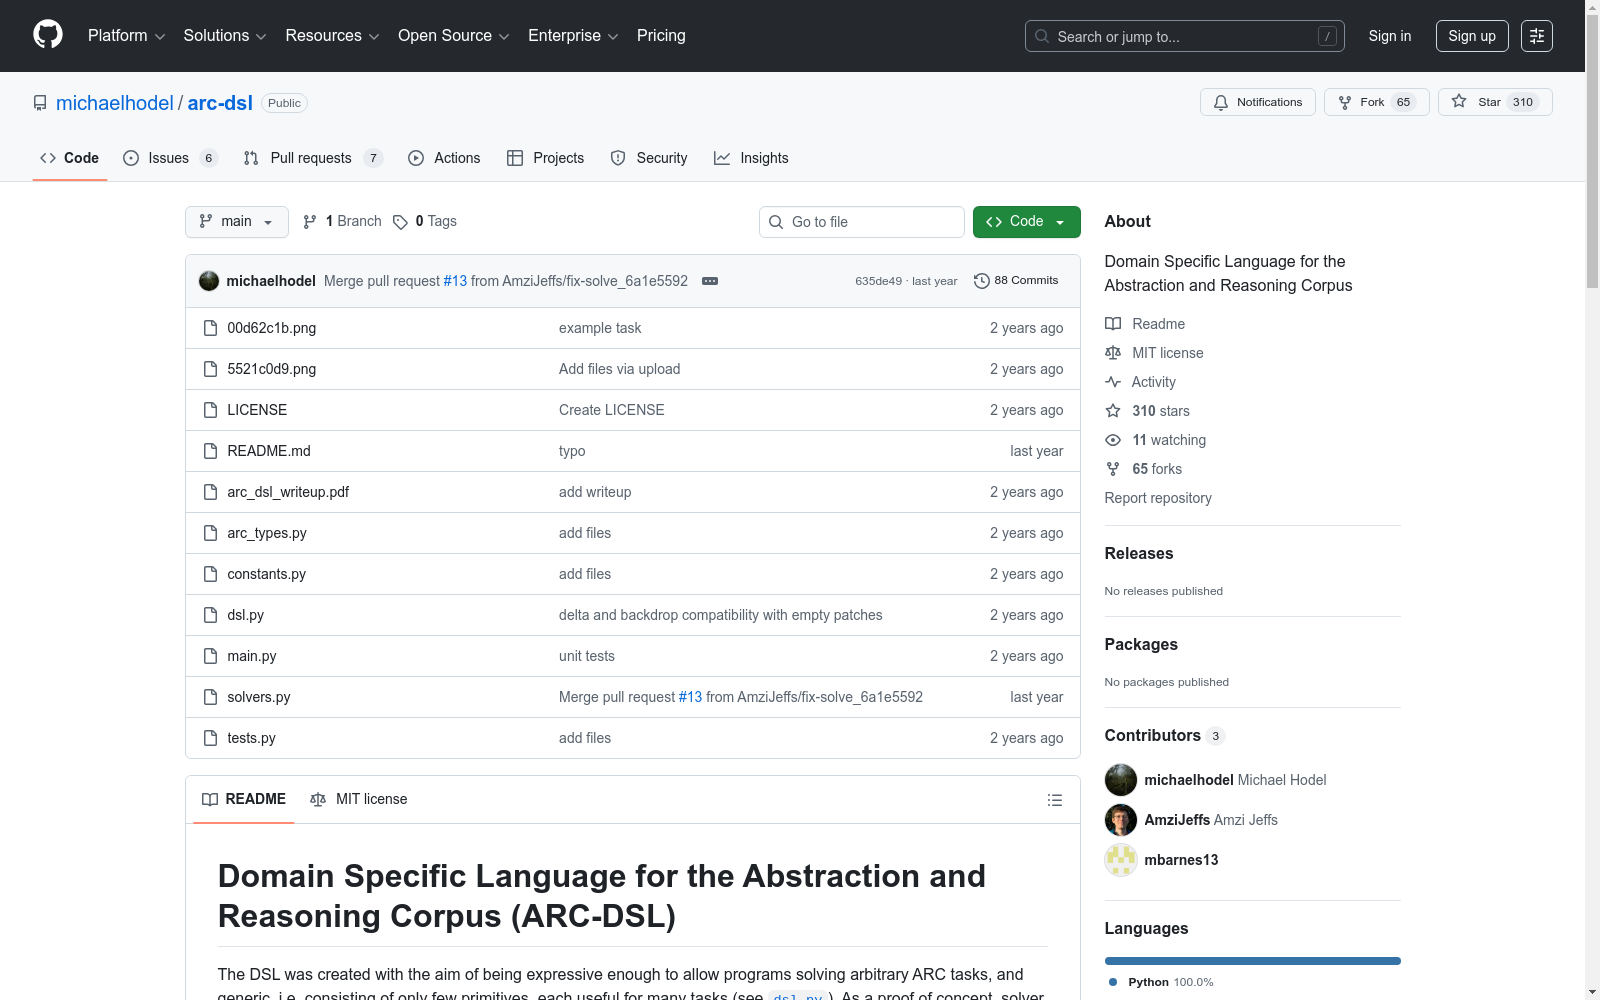Click the 'Create LICENSE' commit message

coord(612,410)
